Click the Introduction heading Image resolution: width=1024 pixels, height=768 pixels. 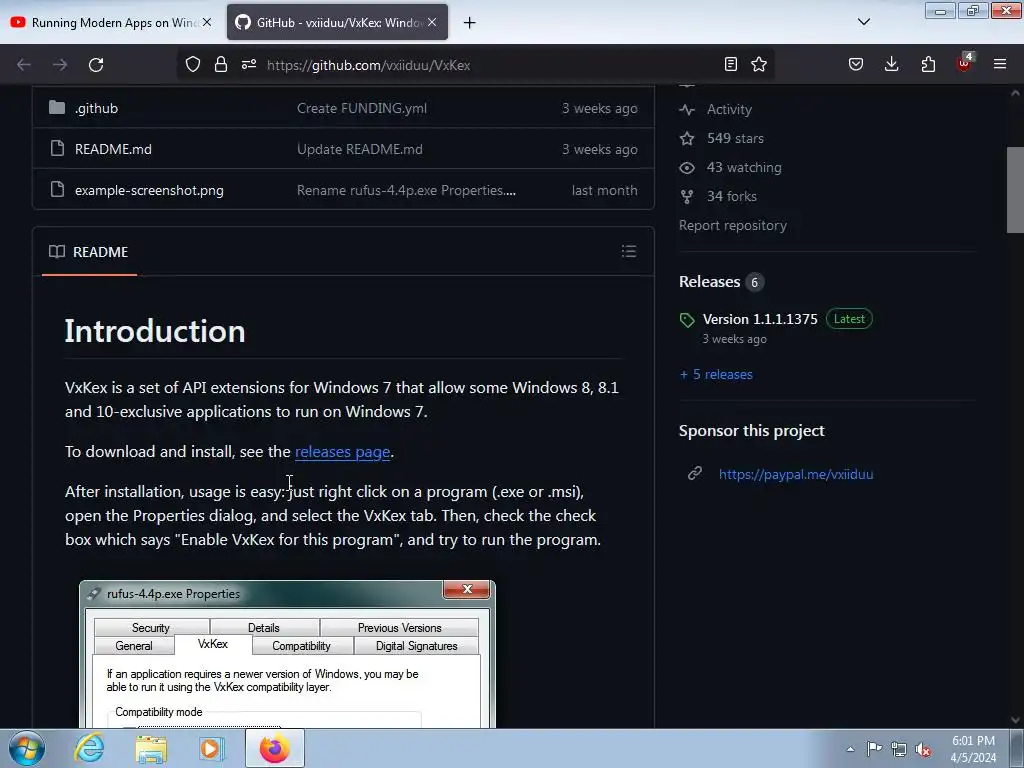coord(155,331)
